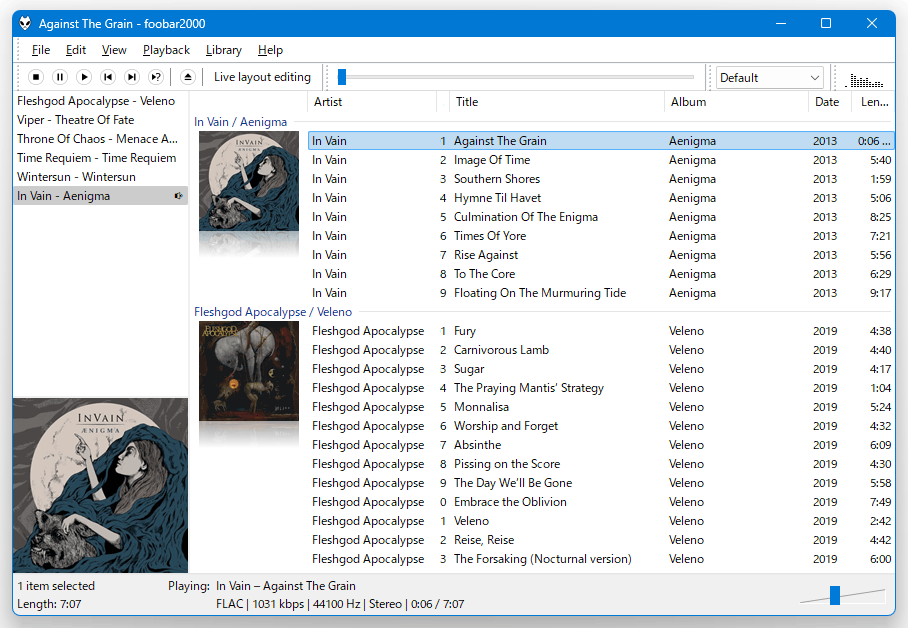This screenshot has height=628, width=908.
Task: Select the In Vain - Aenigma playlist
Action: (x=101, y=196)
